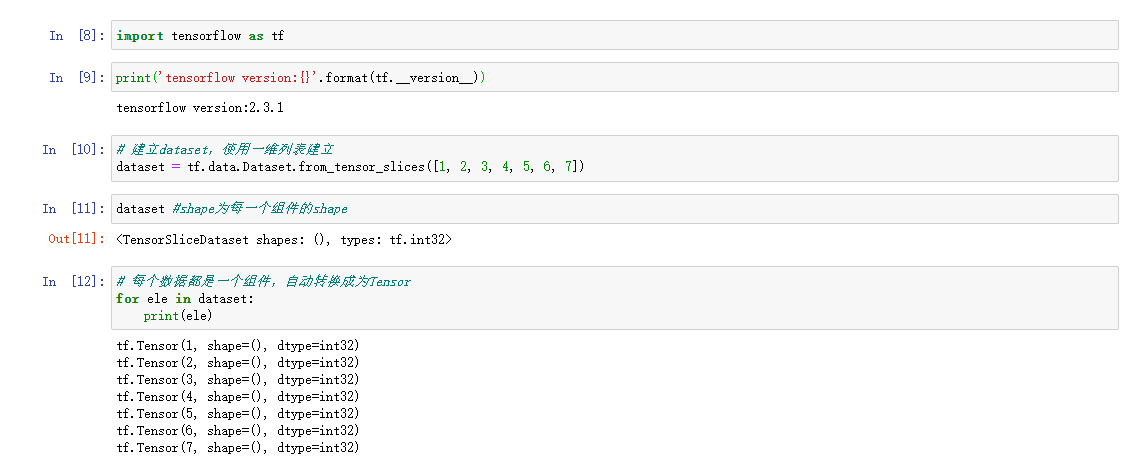The image size is (1139, 465).
Task: Click the 'import tensorflow as tf' code cell
Action: [615, 36]
